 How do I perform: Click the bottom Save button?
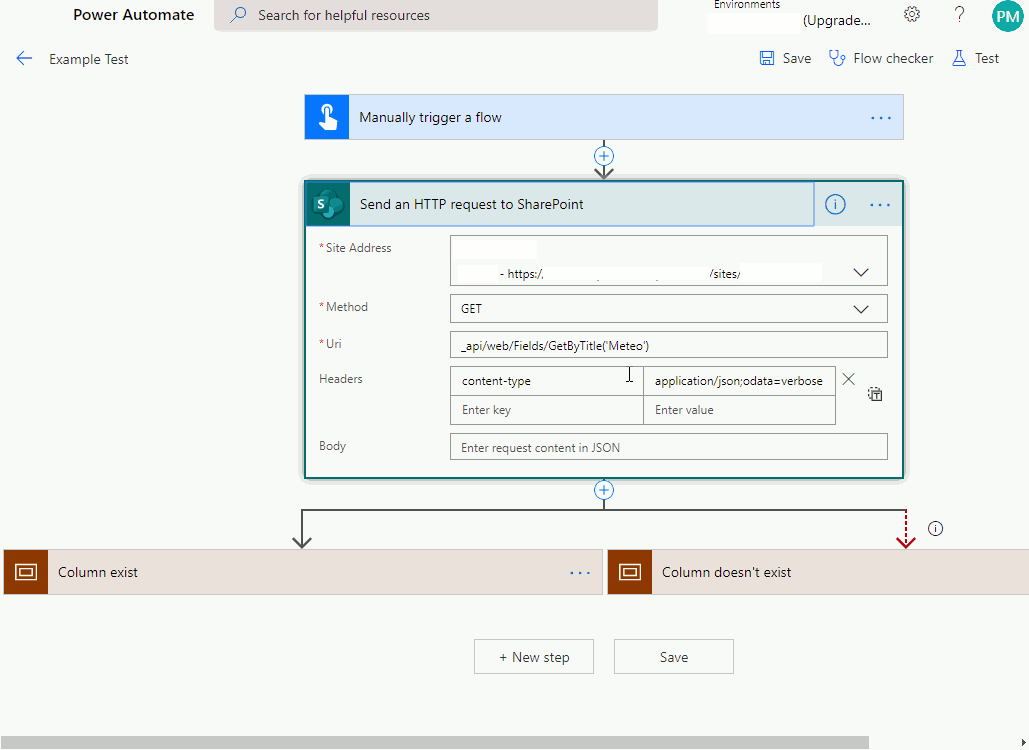(673, 657)
